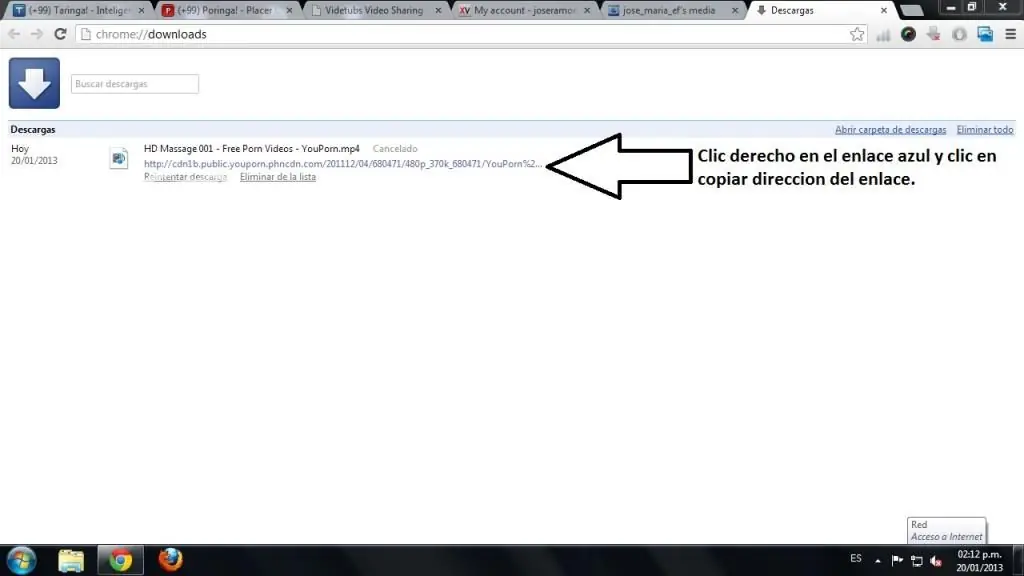1024x576 pixels.
Task: Click the Show desktop strip on taskbar
Action: click(x=1019, y=560)
